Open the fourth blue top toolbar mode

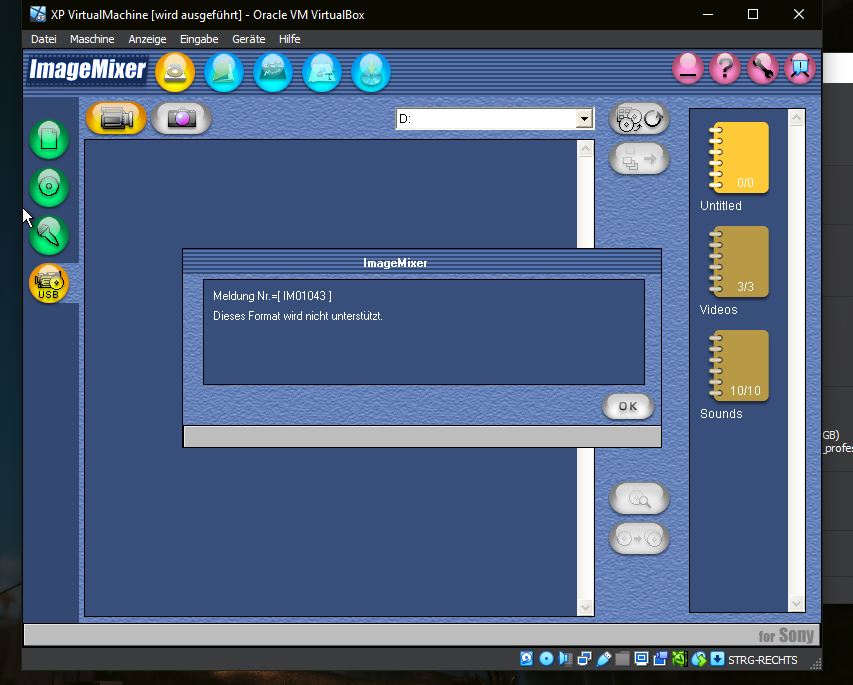click(x=322, y=72)
